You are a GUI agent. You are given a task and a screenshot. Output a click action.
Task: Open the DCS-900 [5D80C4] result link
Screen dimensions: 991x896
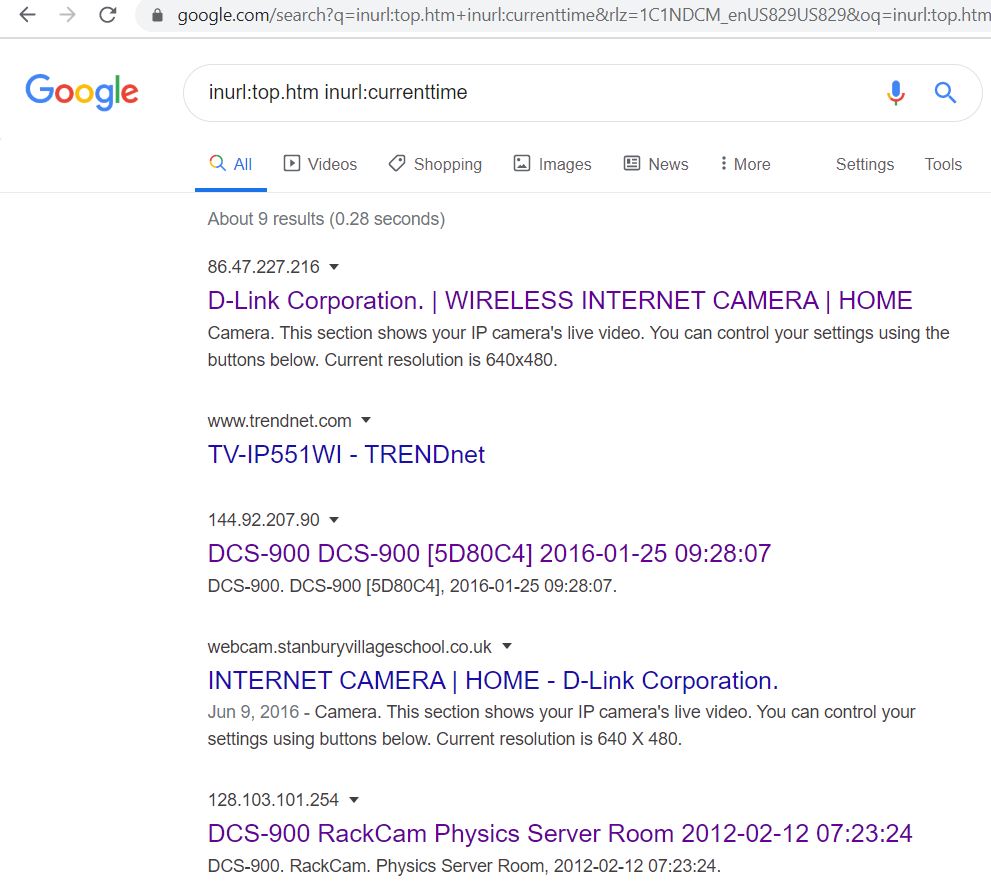(489, 554)
